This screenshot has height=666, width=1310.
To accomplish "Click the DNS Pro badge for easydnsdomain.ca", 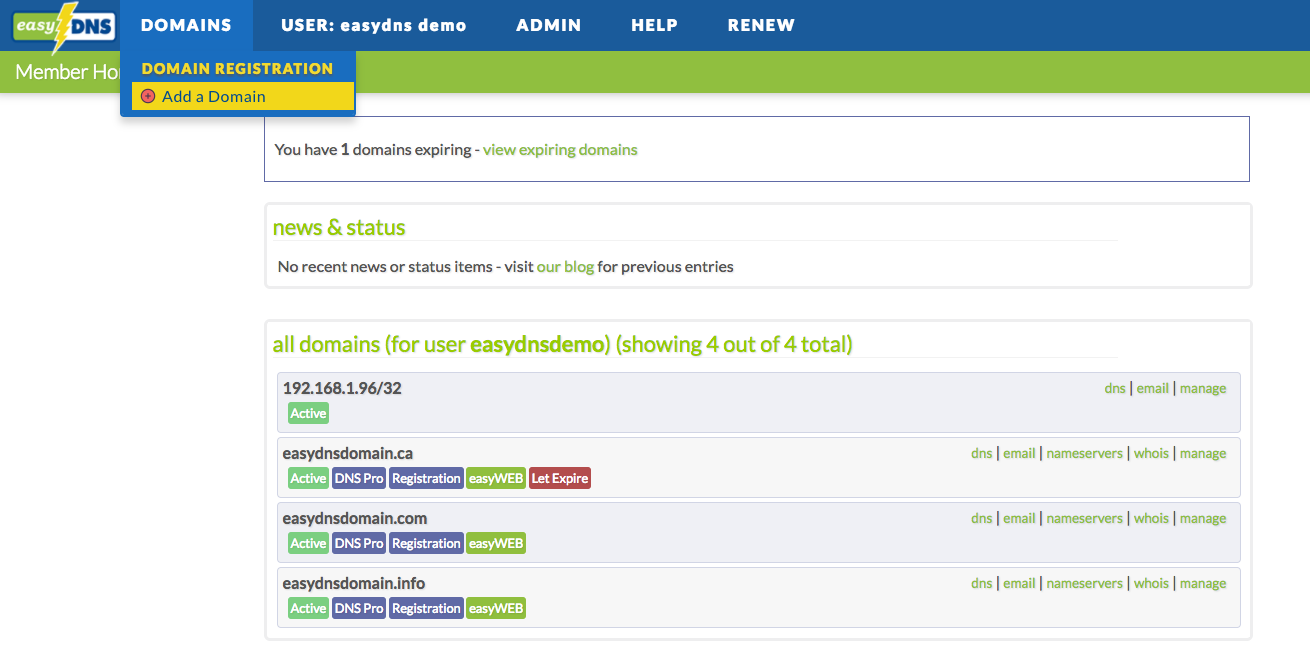I will coord(359,479).
